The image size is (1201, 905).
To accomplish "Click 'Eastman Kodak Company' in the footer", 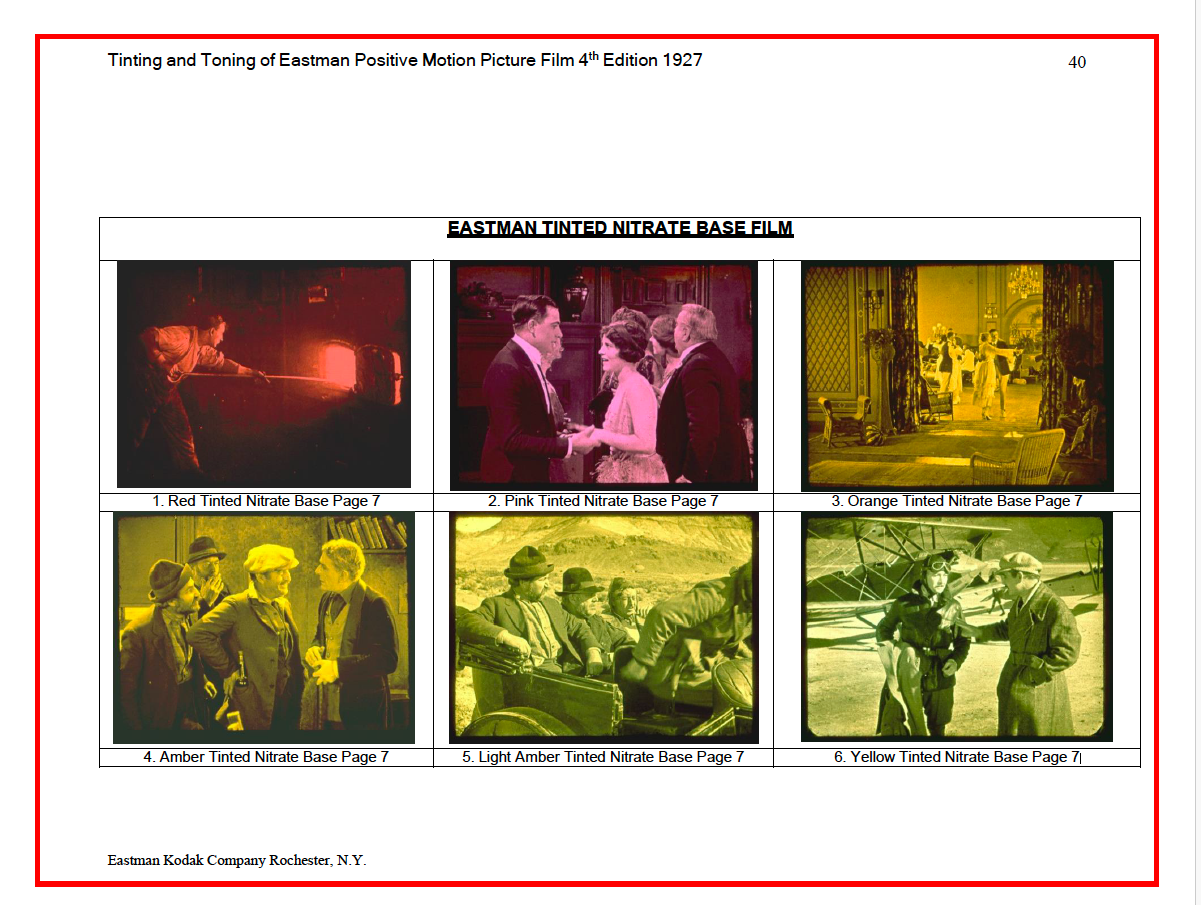I will 186,860.
